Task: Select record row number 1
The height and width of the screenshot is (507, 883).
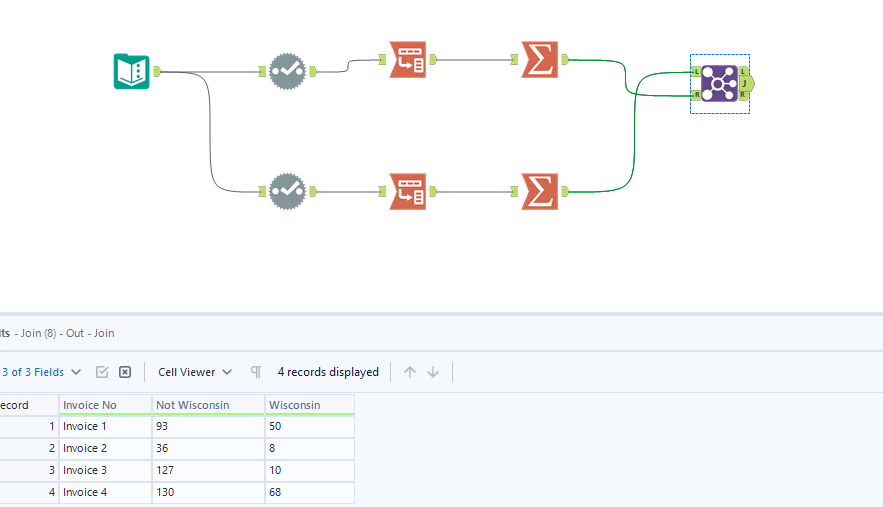Action: 29,426
